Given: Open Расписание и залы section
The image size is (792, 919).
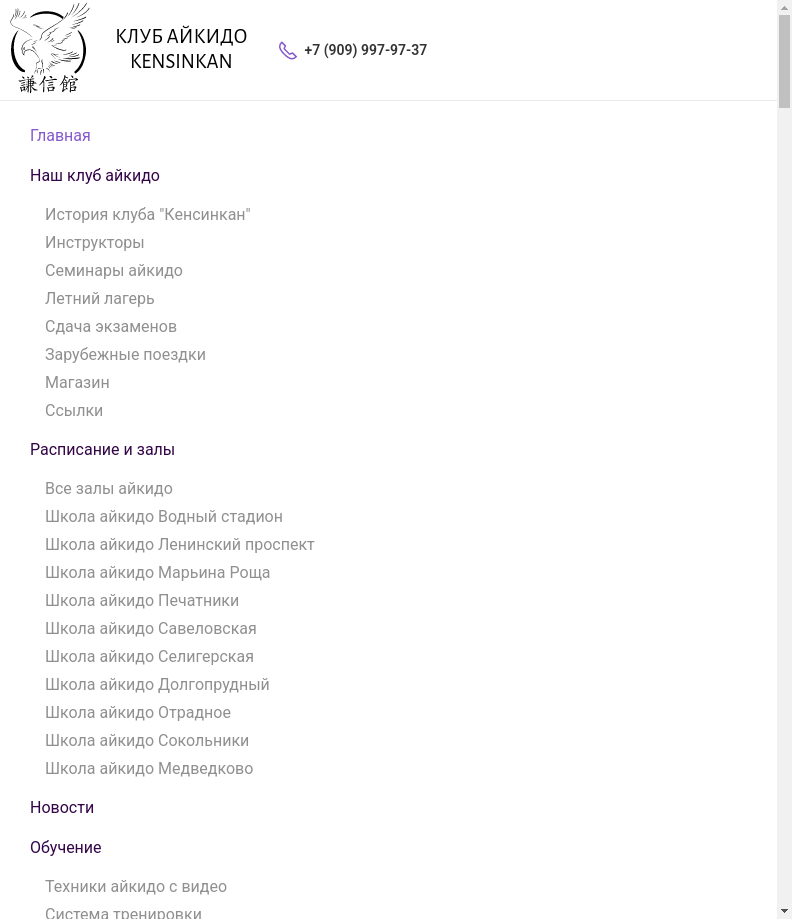Looking at the screenshot, I should pos(102,450).
